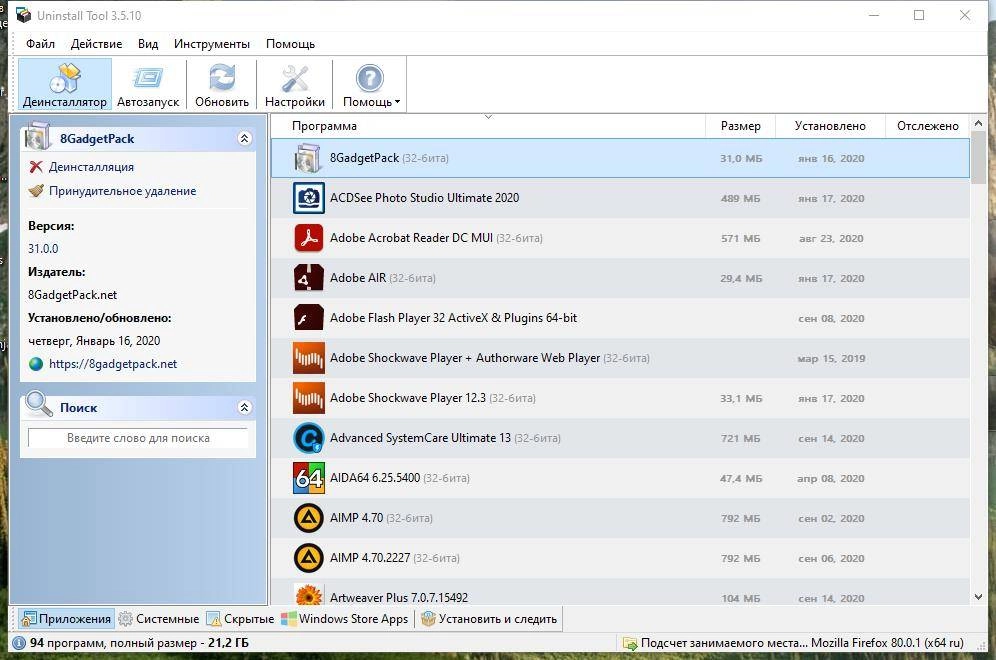Open the Помощь toolbar dropdown
The width and height of the screenshot is (996, 660).
coord(371,84)
